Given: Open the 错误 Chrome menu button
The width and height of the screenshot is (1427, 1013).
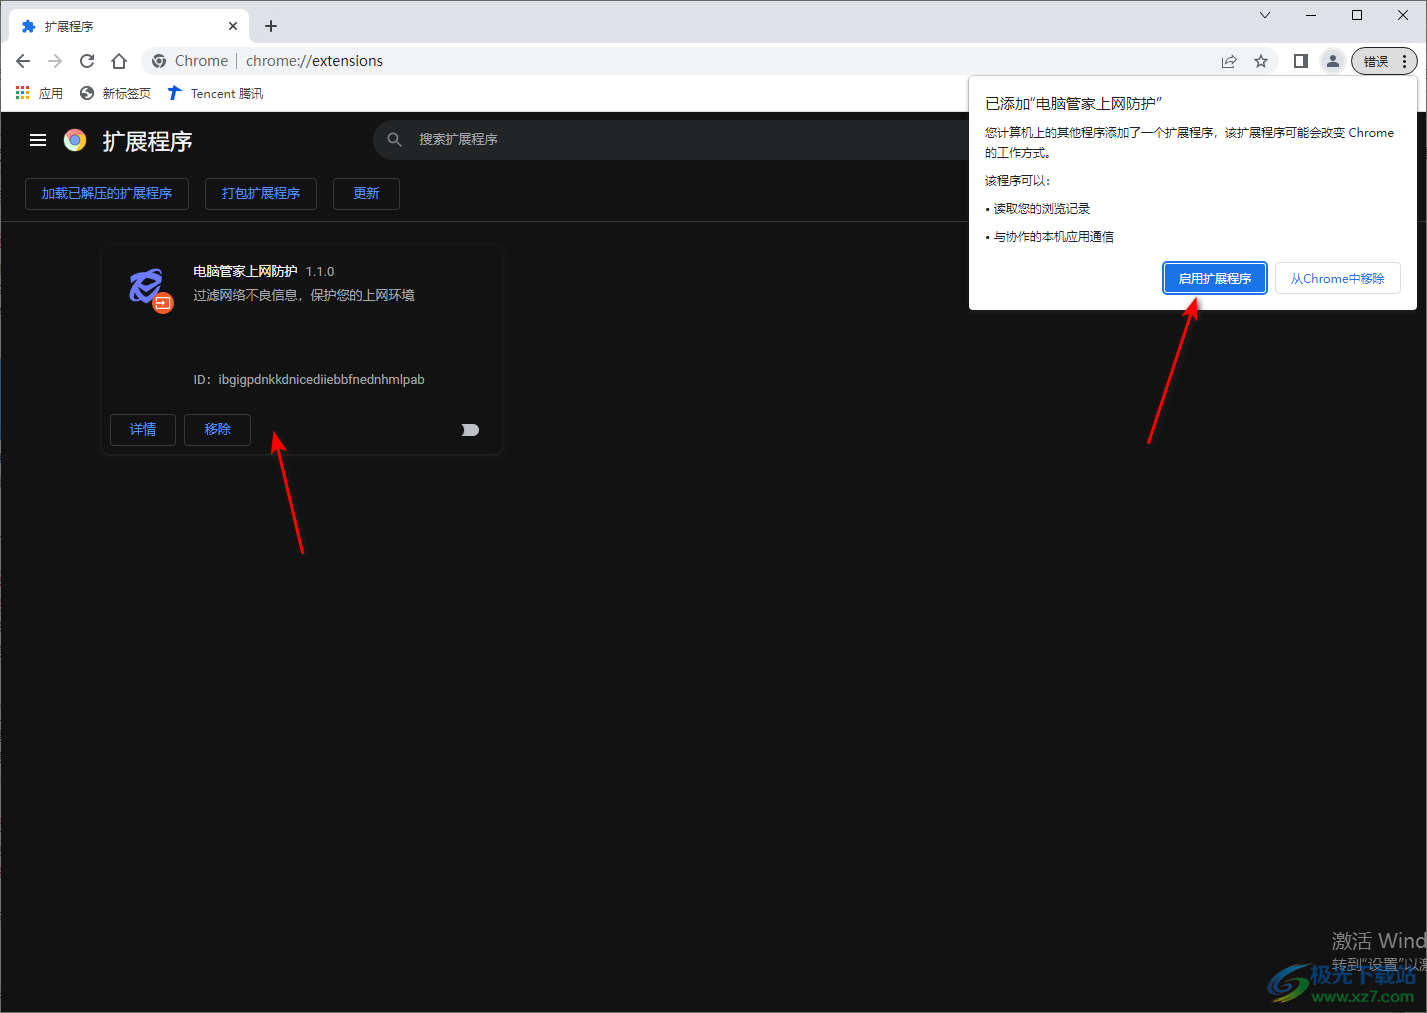Looking at the screenshot, I should coord(1384,61).
